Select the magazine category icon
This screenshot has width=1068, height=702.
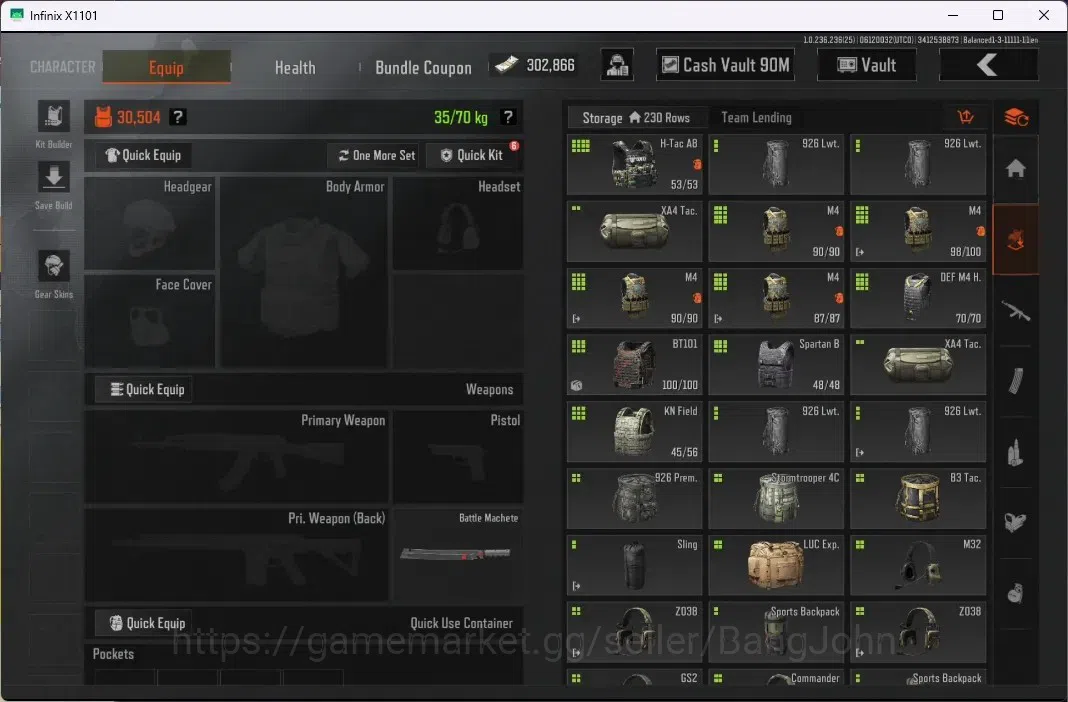[1016, 381]
